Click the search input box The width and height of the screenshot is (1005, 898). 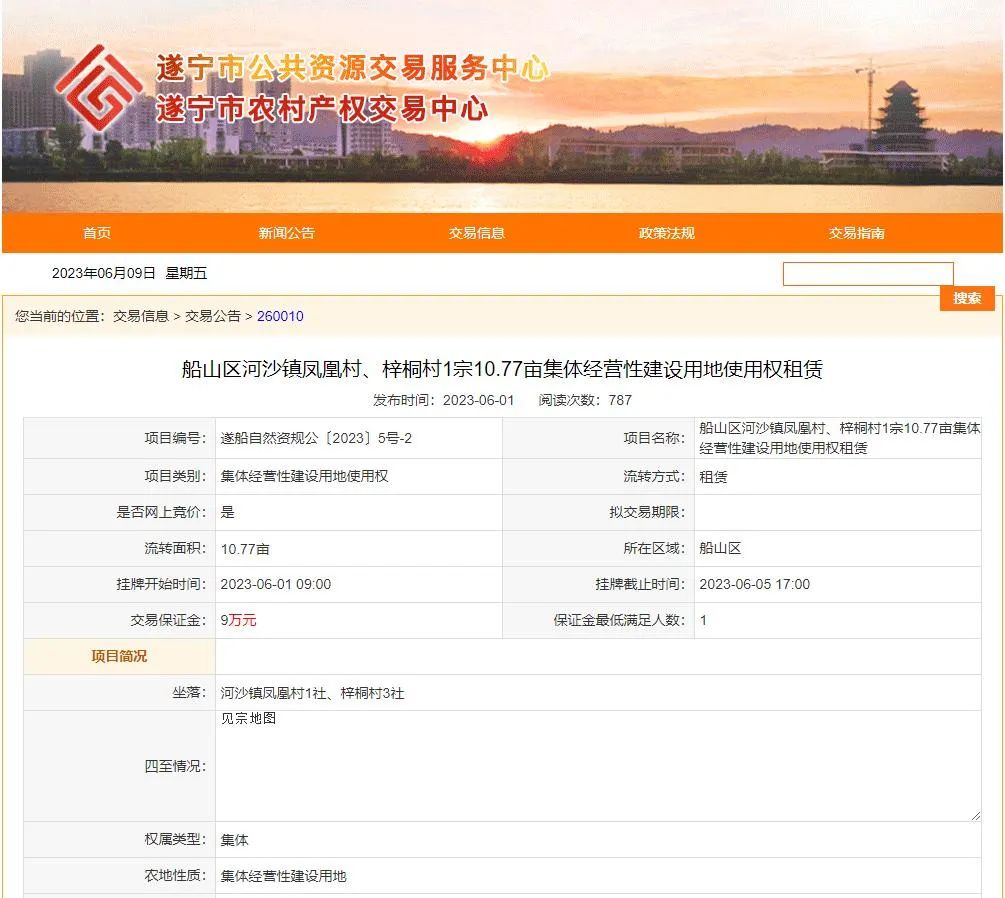867,274
